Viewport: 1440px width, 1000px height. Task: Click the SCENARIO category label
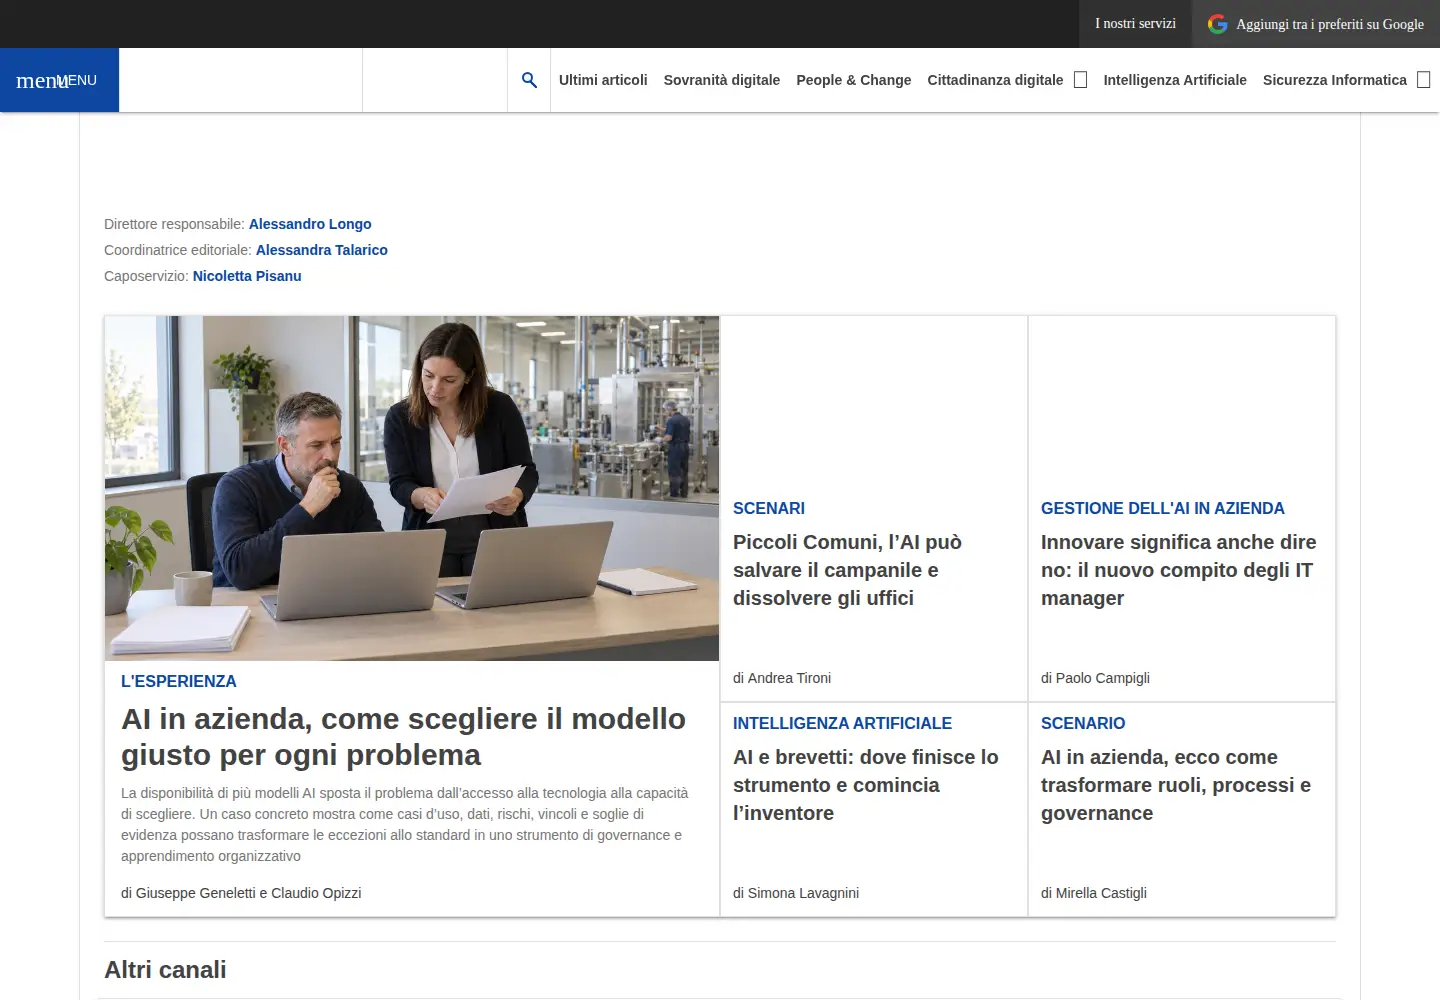point(1083,723)
